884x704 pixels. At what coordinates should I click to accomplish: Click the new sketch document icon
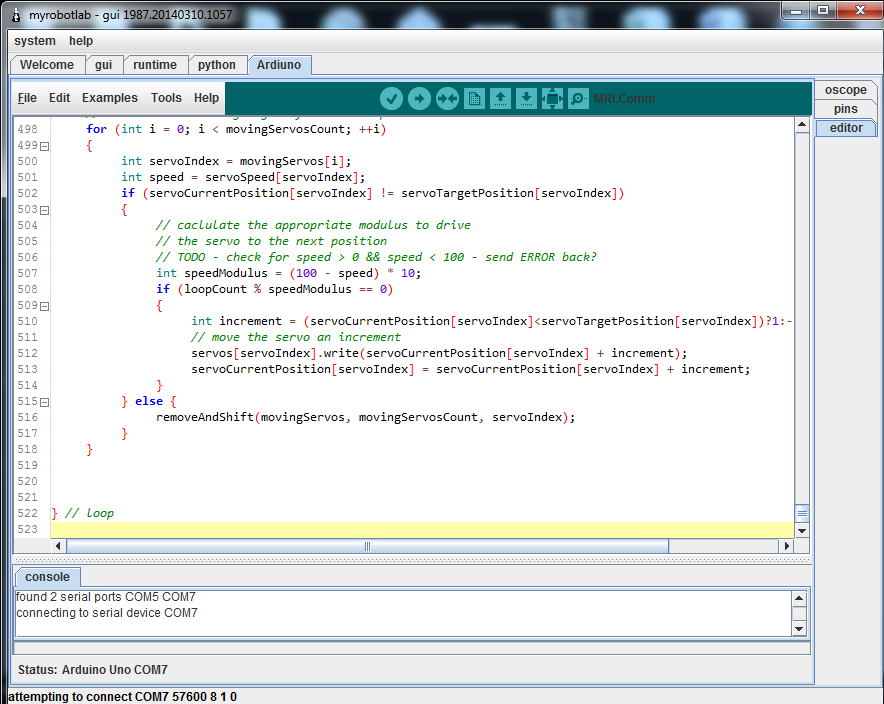[473, 98]
